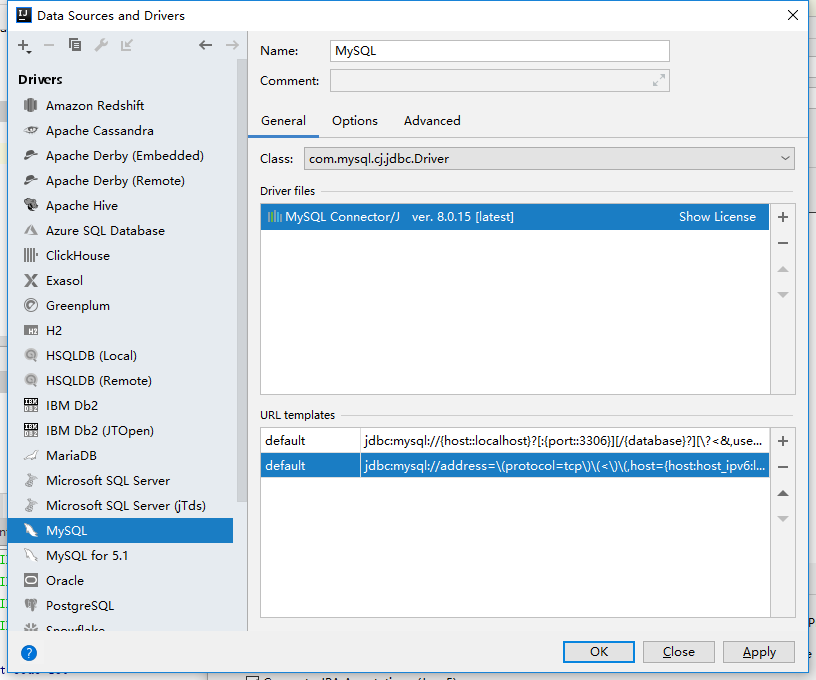Click the Add (+) data source icon

24,46
